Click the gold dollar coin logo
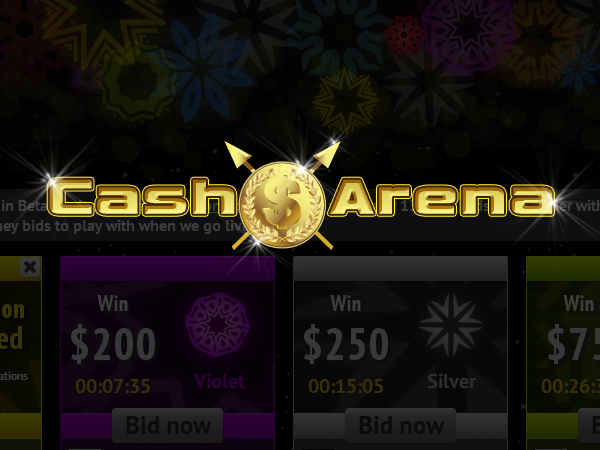 click(x=282, y=205)
